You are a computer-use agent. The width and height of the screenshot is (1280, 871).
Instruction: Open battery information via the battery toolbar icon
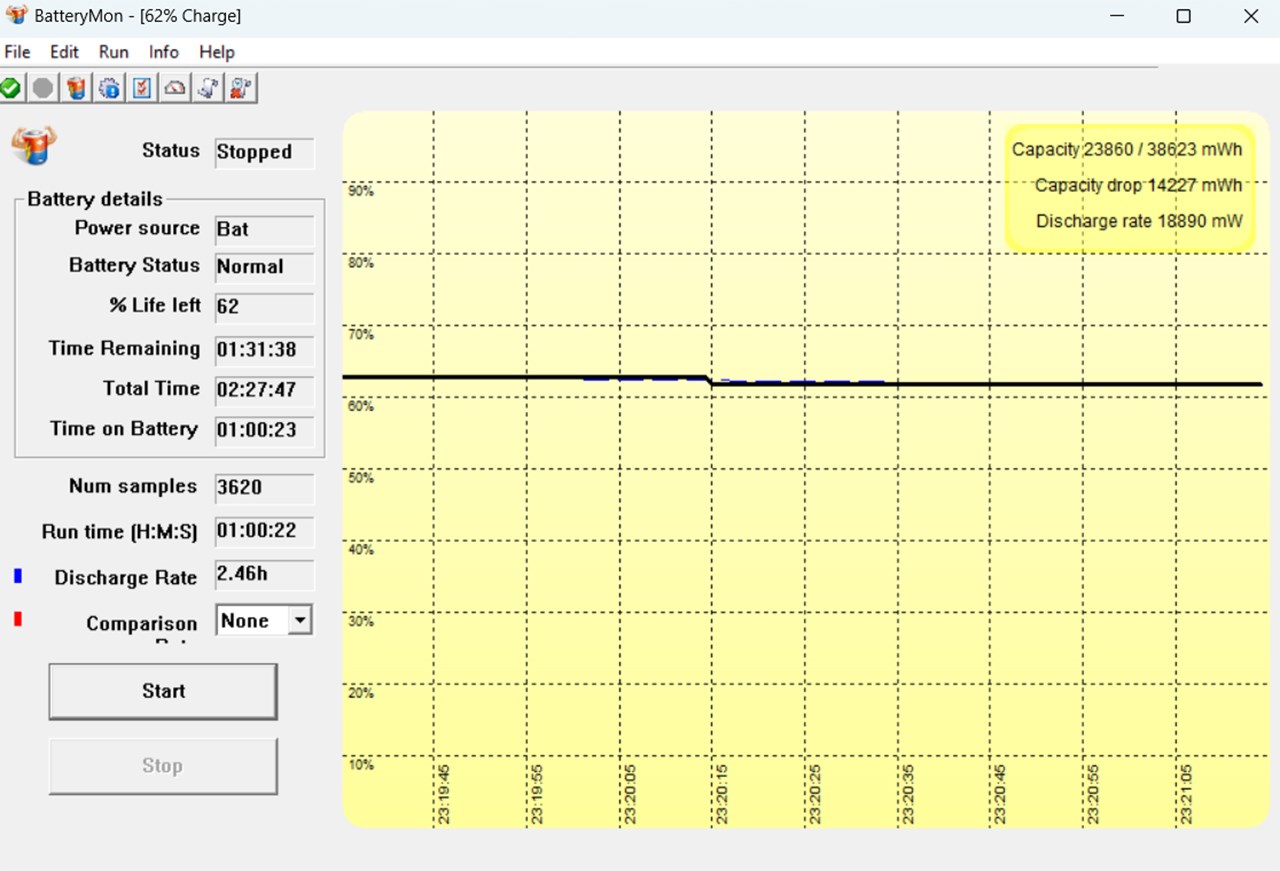(76, 89)
